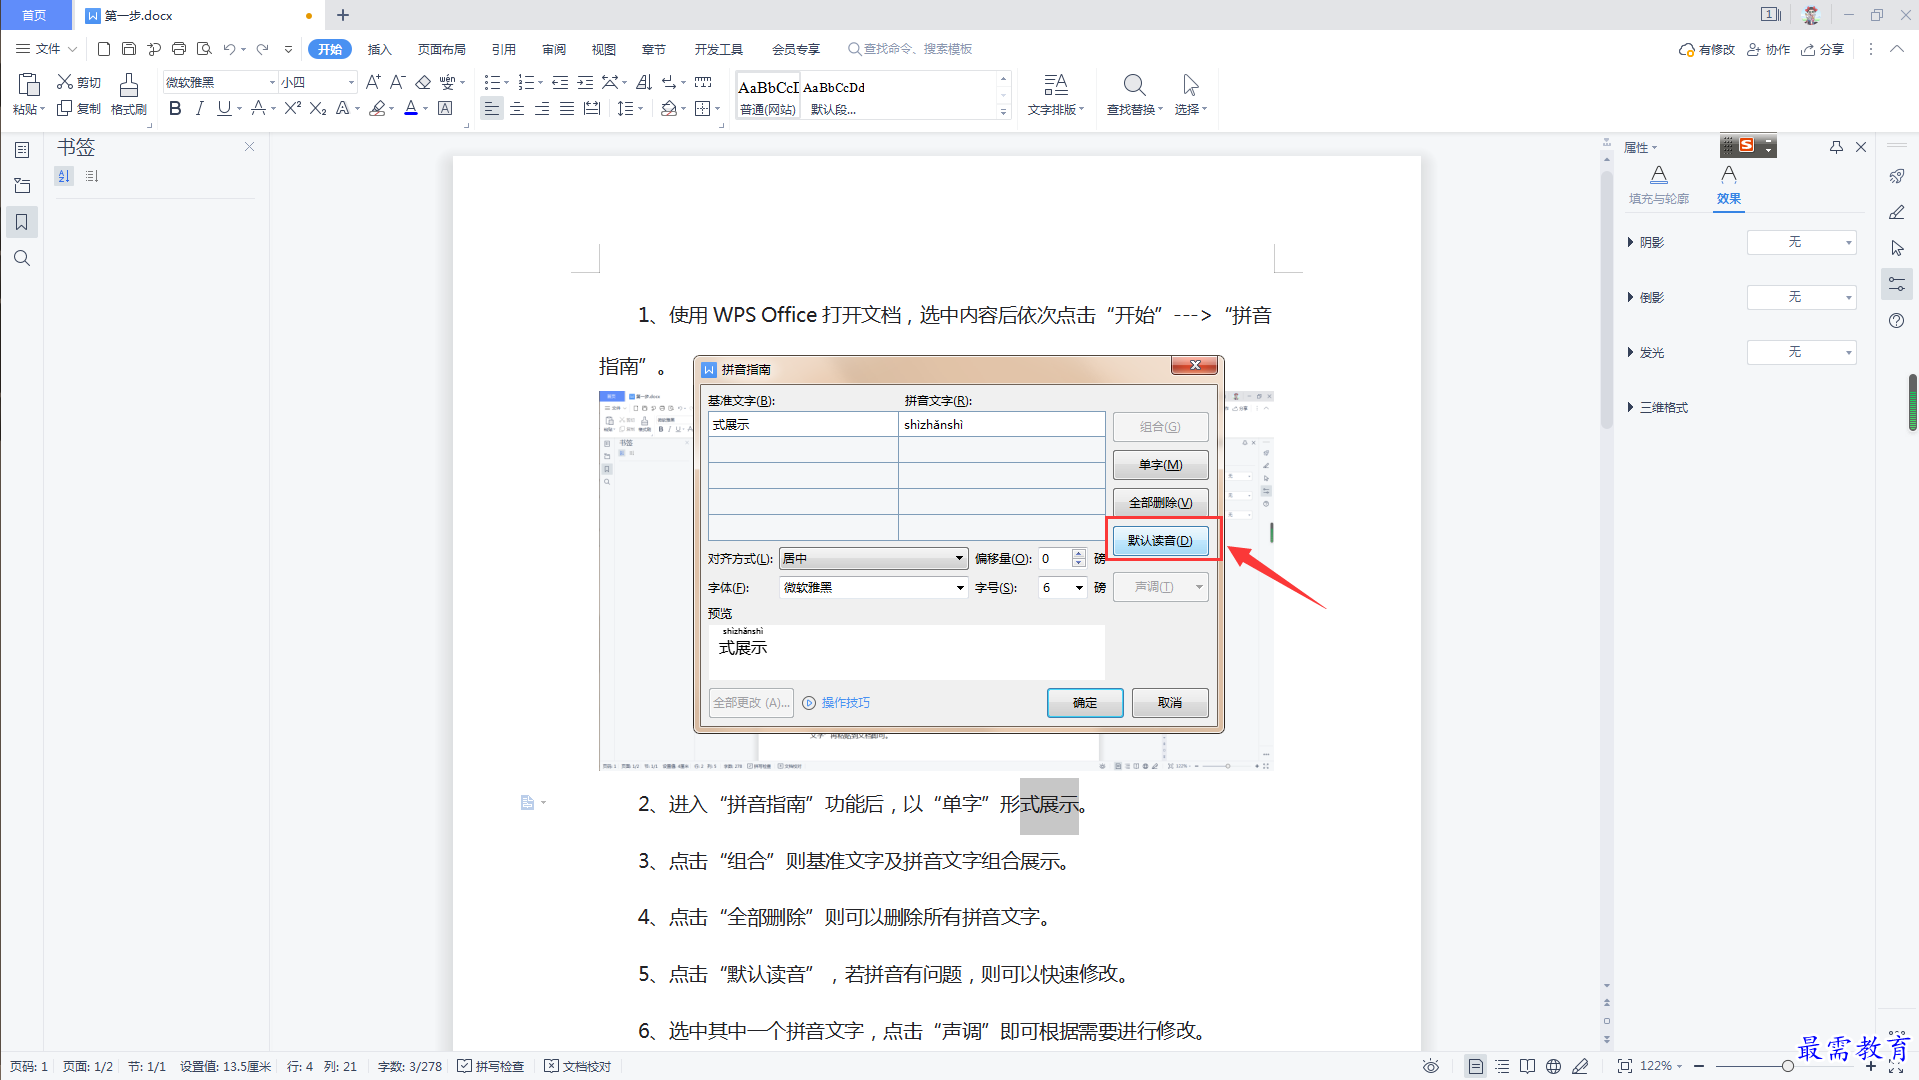Screen dimensions: 1919x1080
Task: Click the increase indent icon
Action: (x=585, y=82)
